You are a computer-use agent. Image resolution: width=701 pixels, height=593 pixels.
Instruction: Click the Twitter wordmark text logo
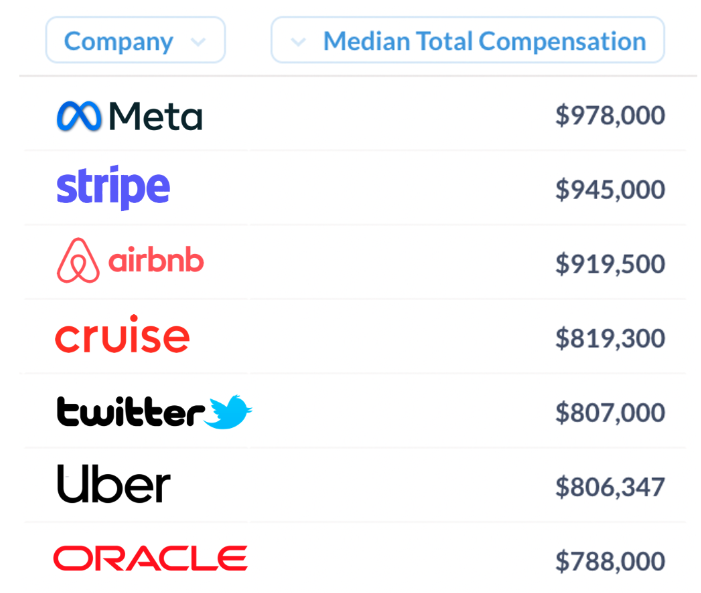131,411
